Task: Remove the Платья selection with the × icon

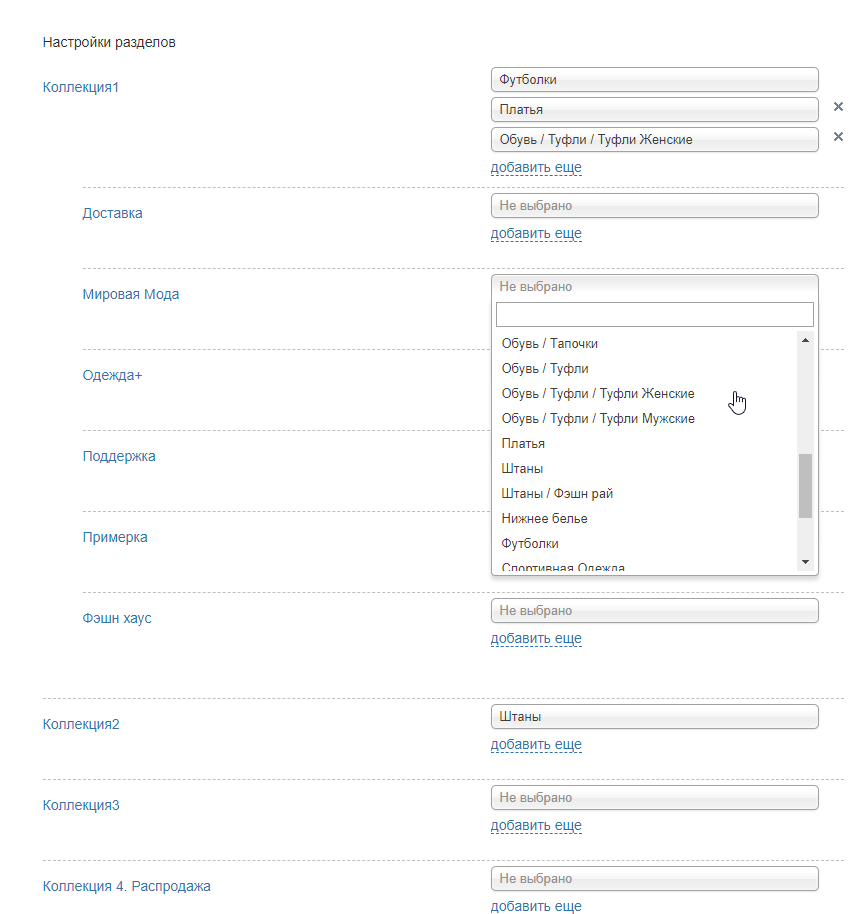Action: [x=838, y=107]
